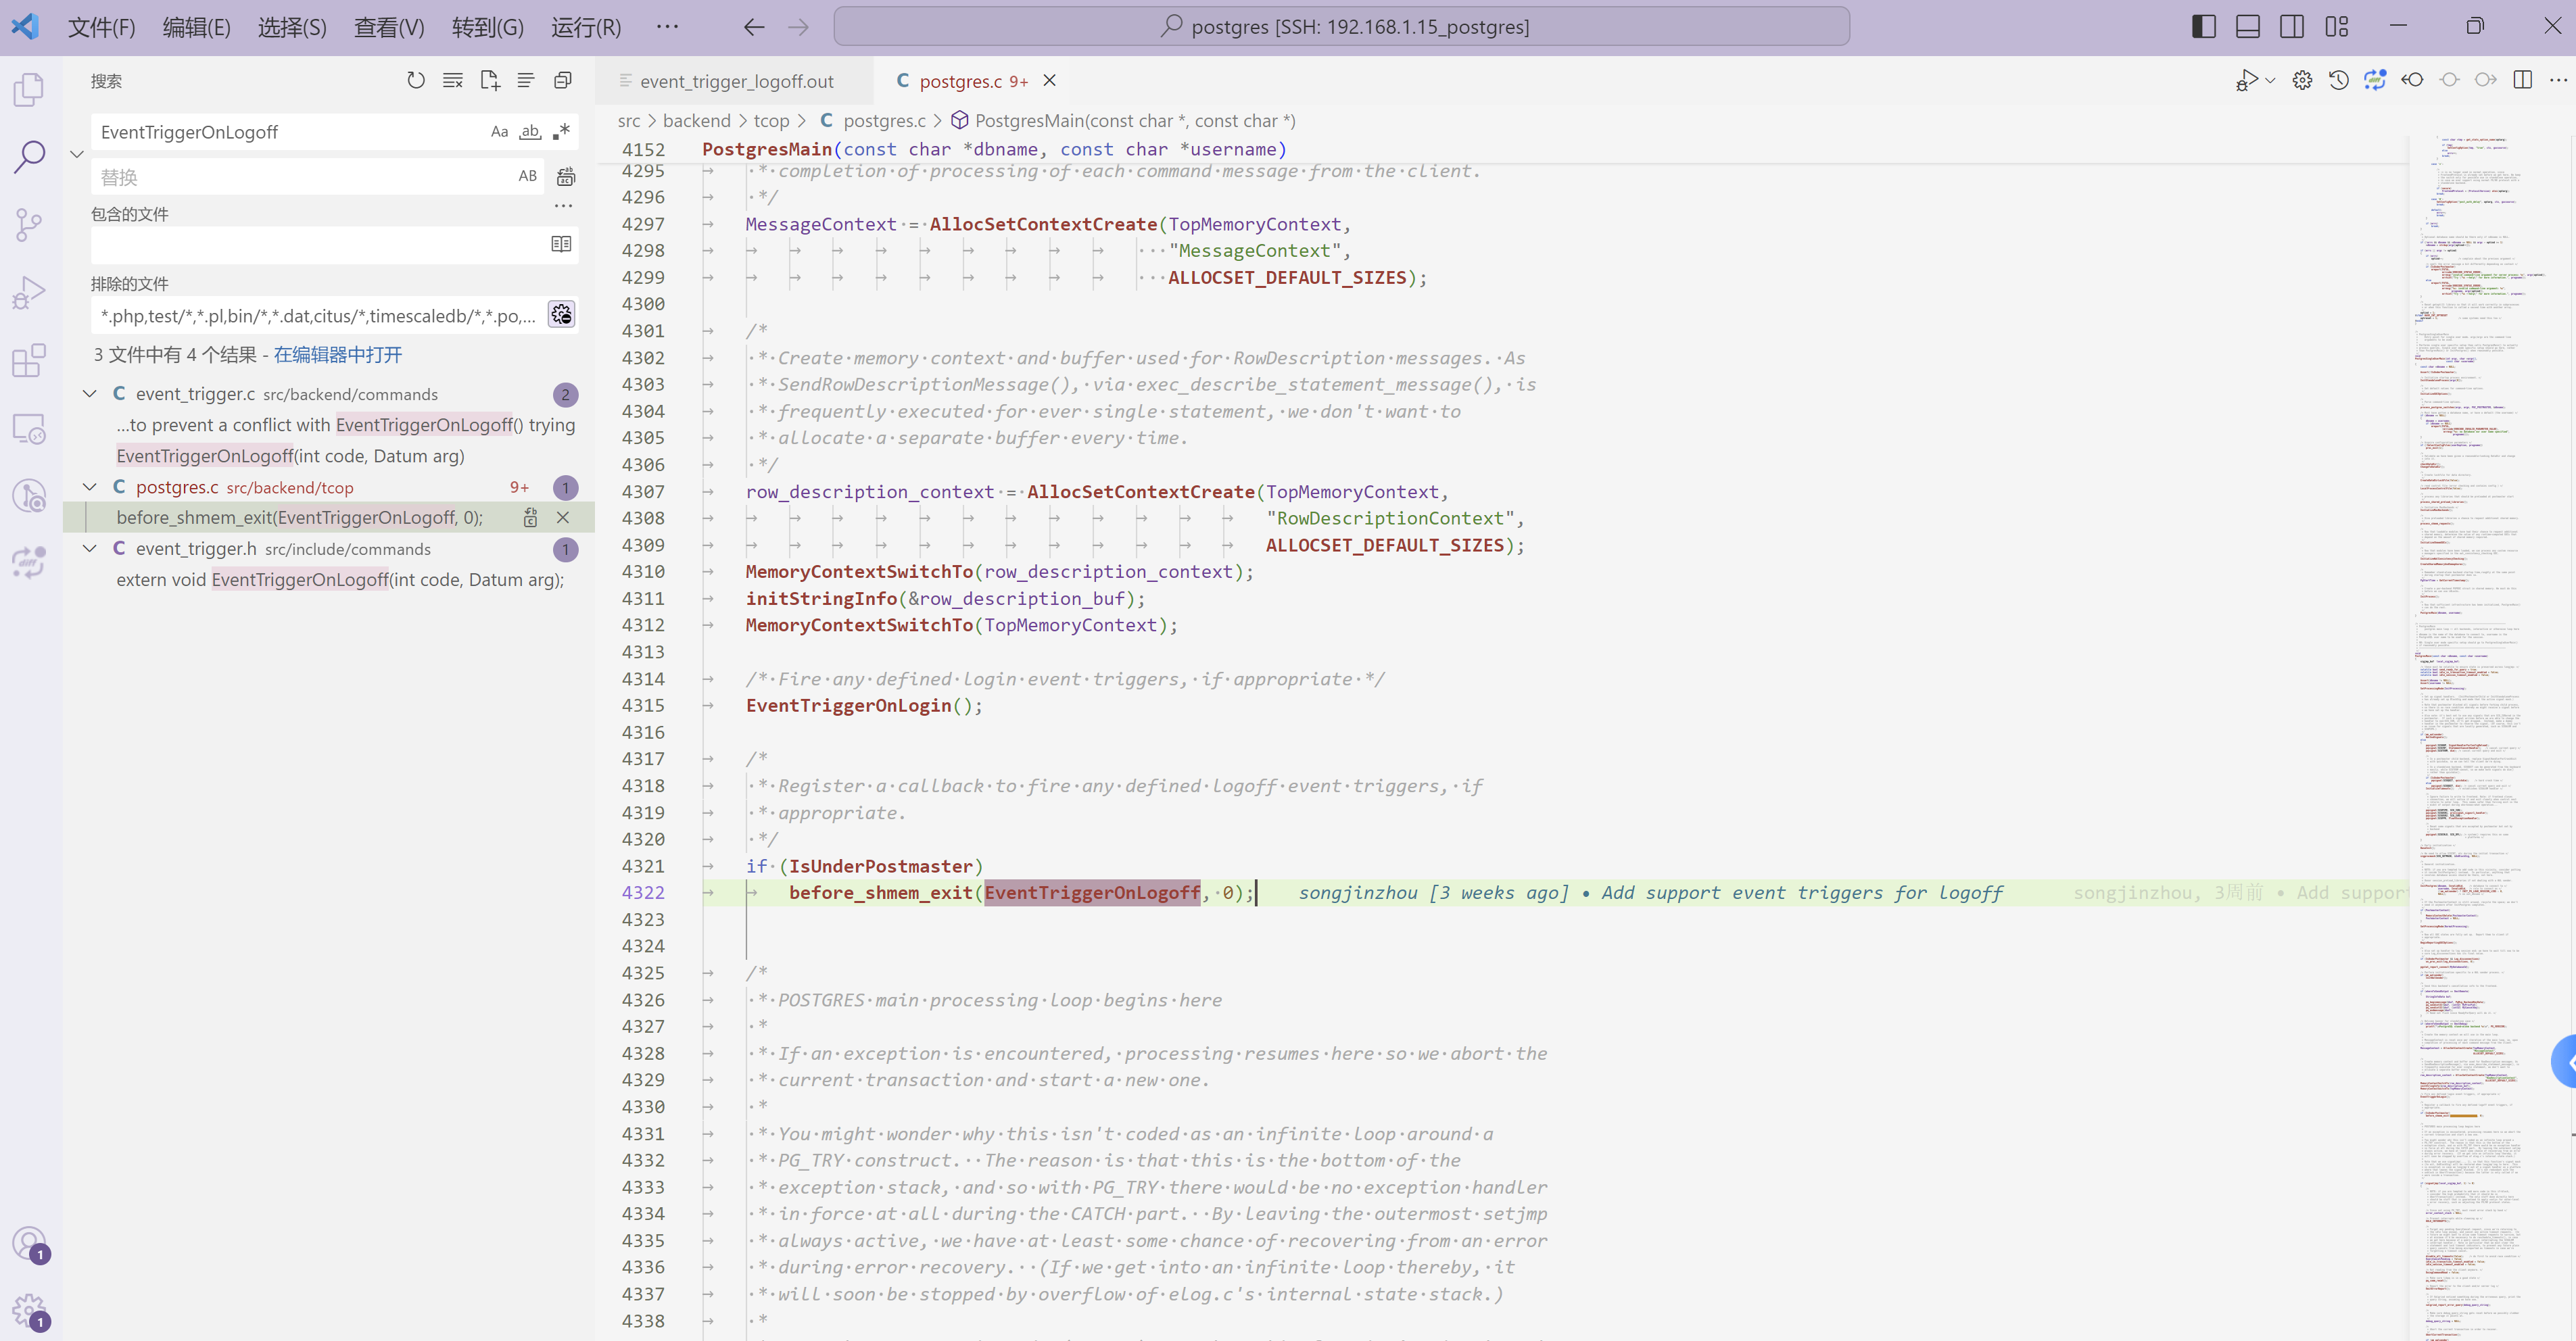
Task: Focus the files to exclude input
Action: 318,315
